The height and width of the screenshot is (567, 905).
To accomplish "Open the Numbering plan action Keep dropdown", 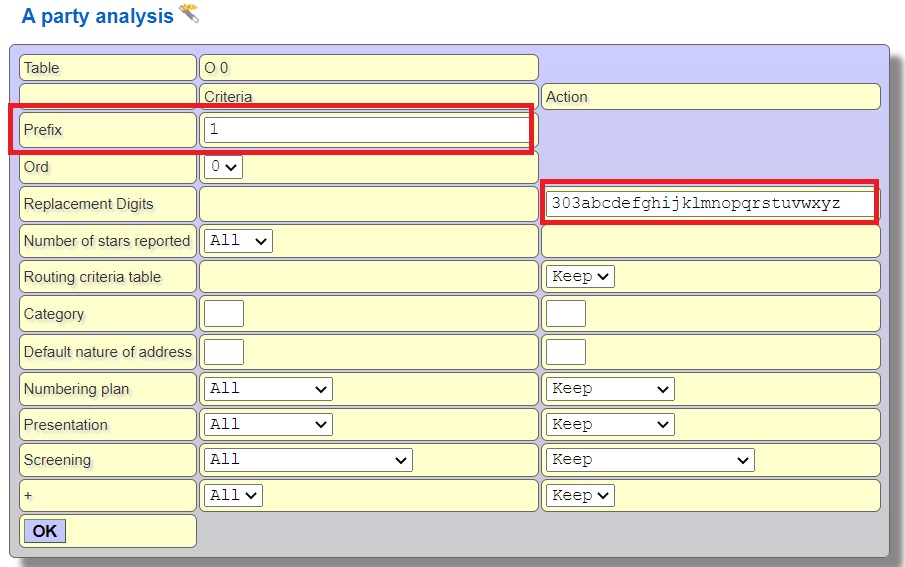I will tap(610, 389).
